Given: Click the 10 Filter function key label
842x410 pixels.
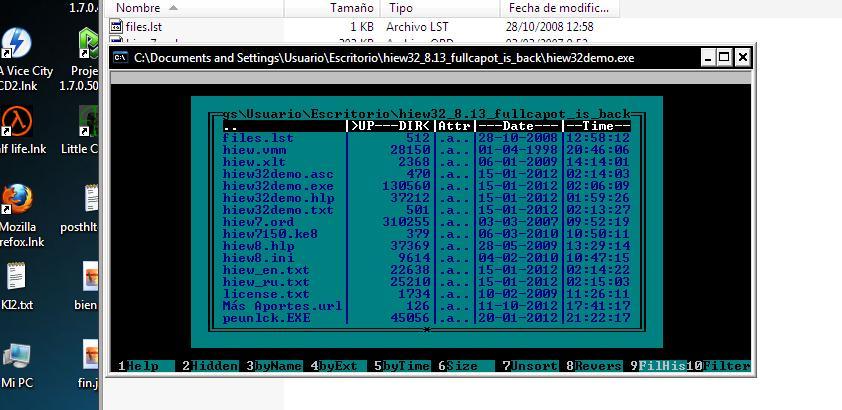Looking at the screenshot, I should tap(718, 366).
